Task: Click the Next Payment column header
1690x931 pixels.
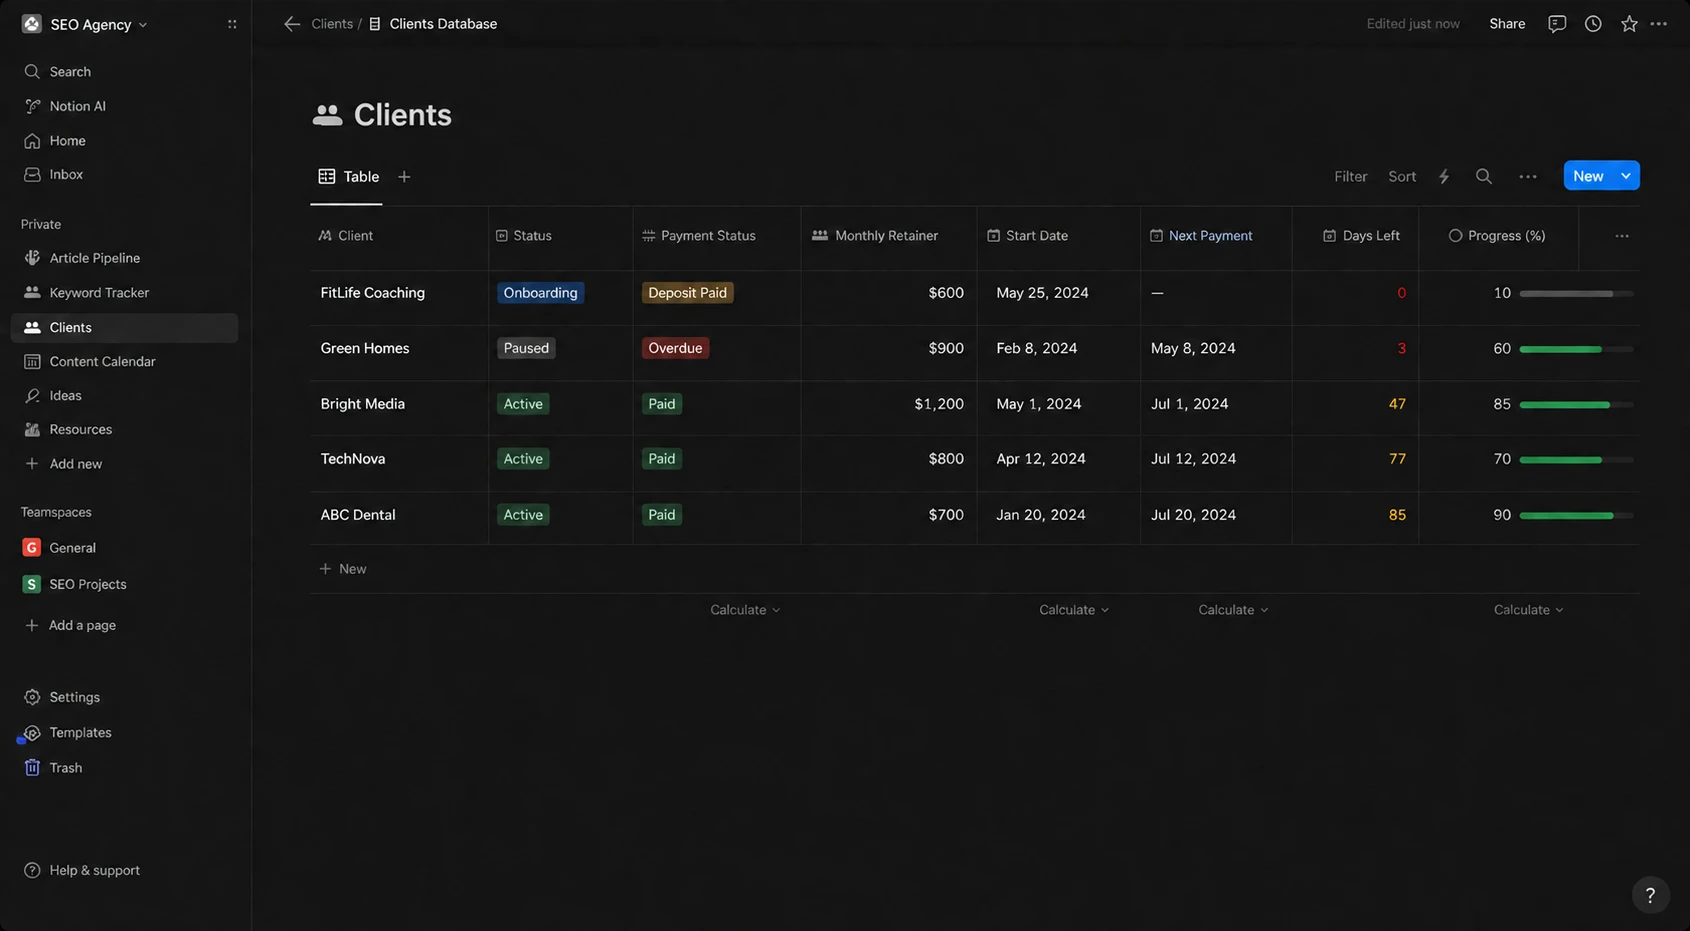Action: 1216,236
